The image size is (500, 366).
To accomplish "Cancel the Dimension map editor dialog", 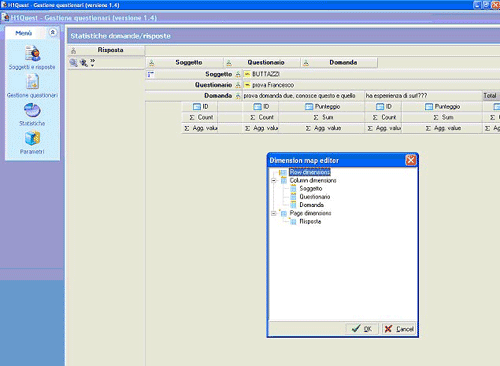I will [x=399, y=329].
